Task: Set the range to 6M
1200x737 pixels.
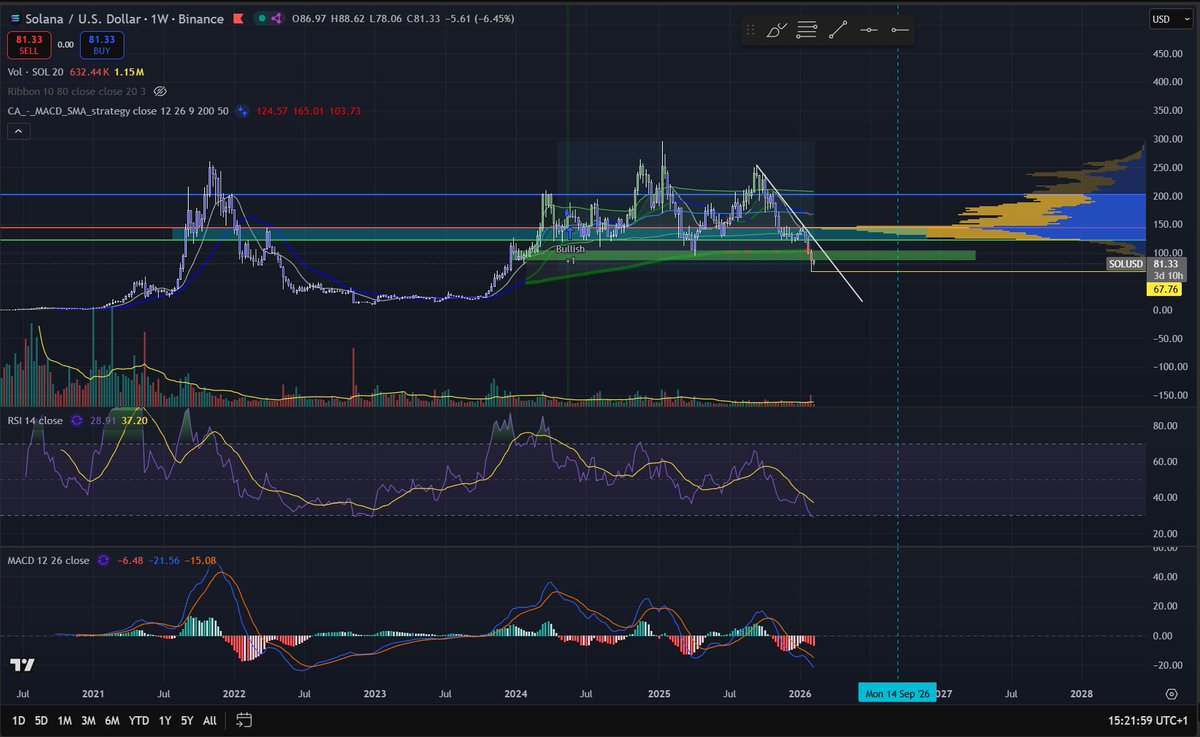Action: click(114, 720)
